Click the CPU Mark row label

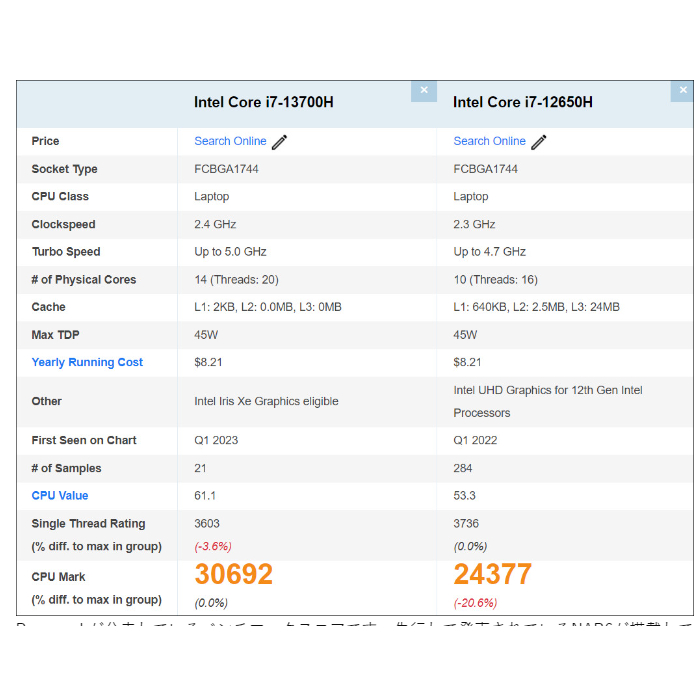click(x=58, y=577)
